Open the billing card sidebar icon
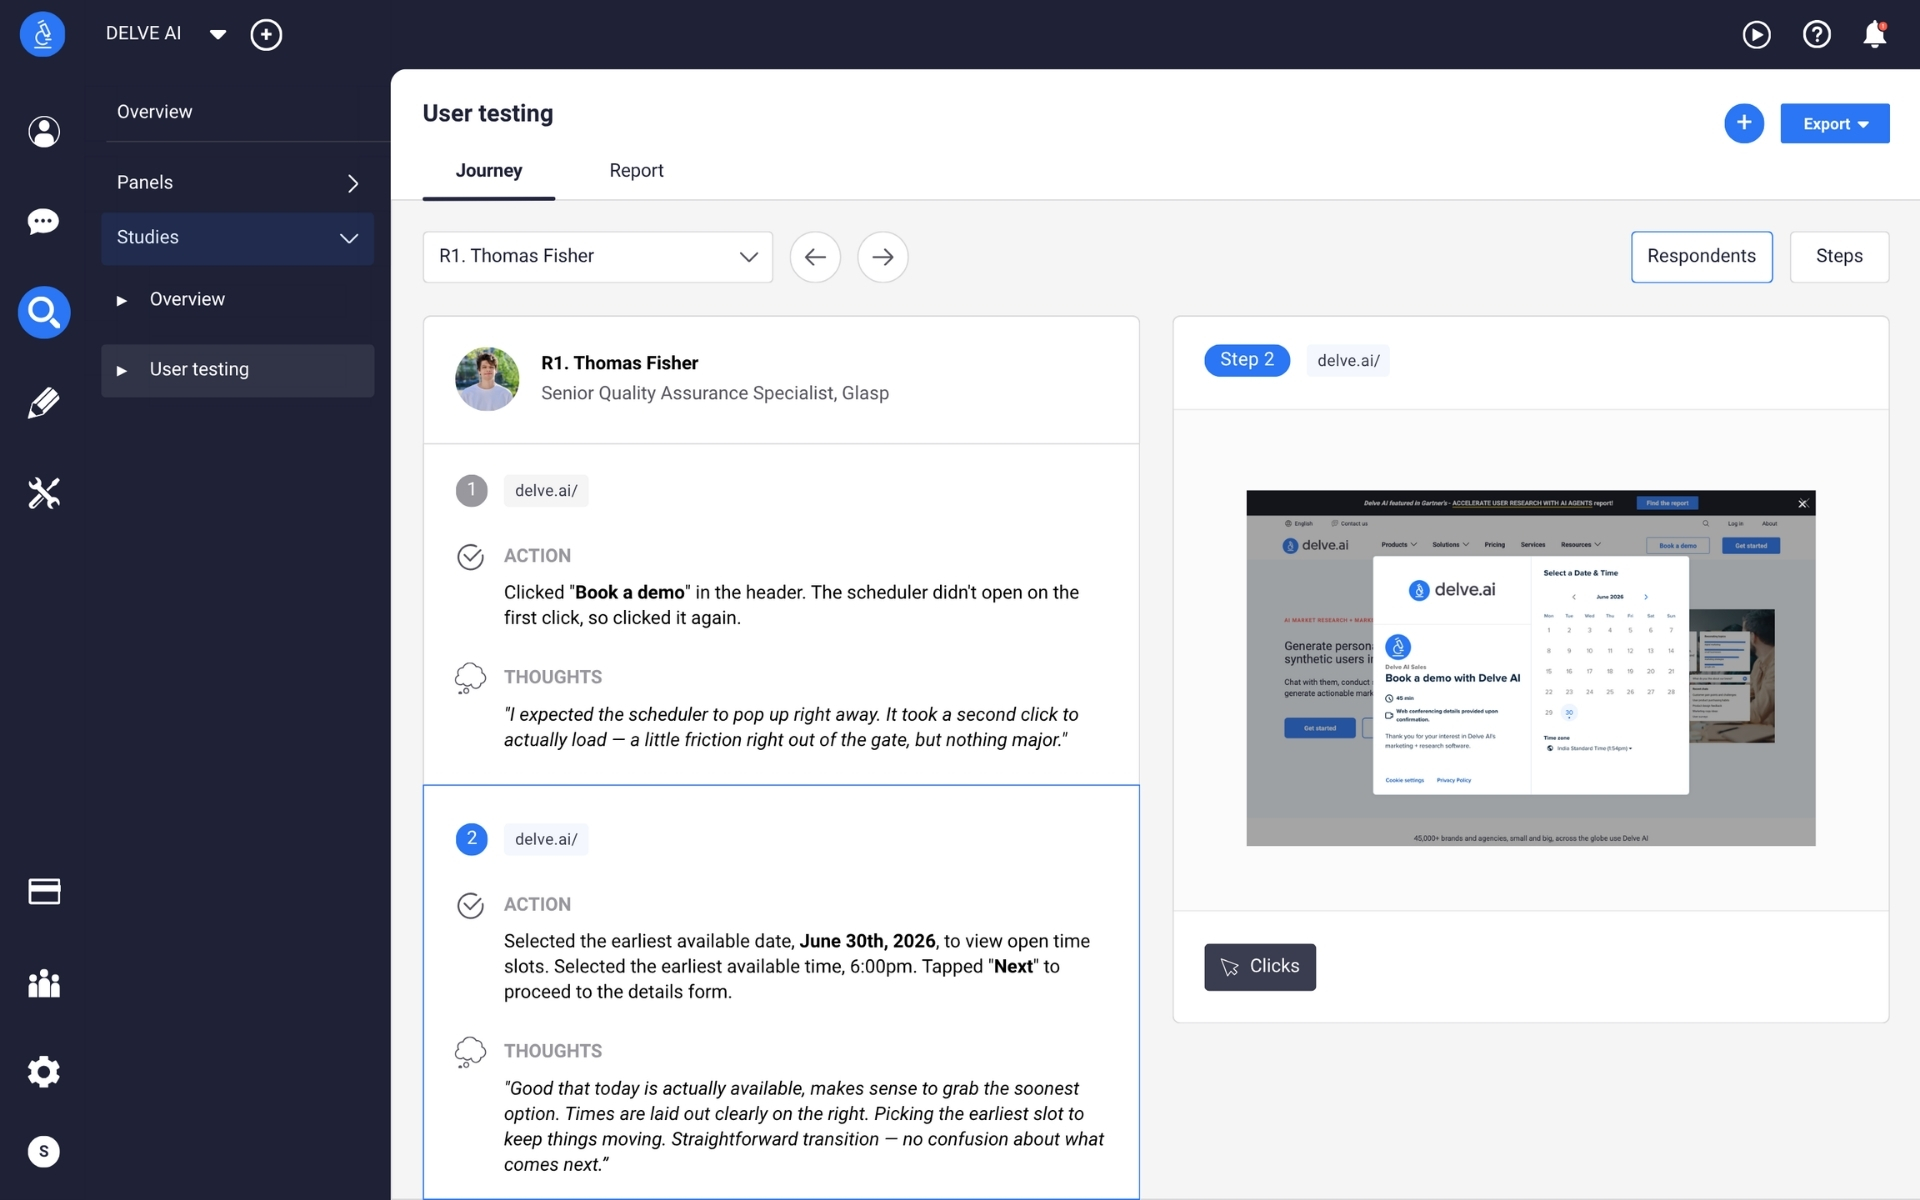Image resolution: width=1920 pixels, height=1200 pixels. point(43,891)
